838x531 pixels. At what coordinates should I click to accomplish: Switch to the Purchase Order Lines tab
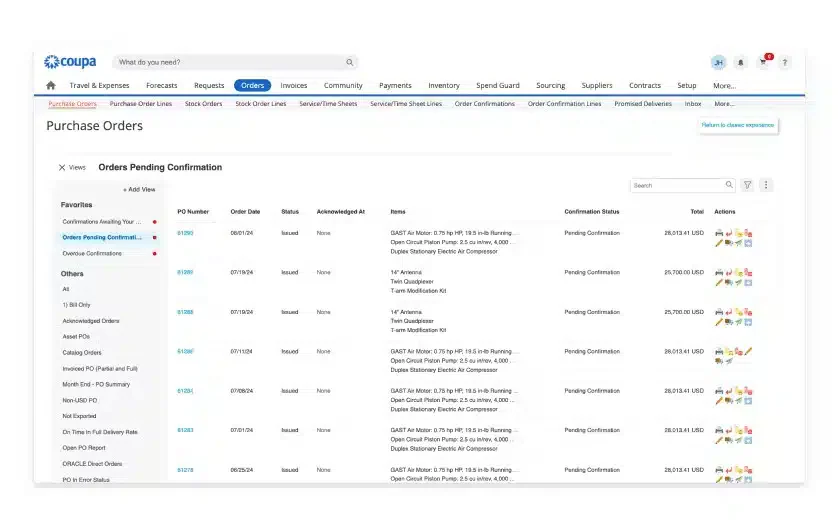click(x=141, y=104)
